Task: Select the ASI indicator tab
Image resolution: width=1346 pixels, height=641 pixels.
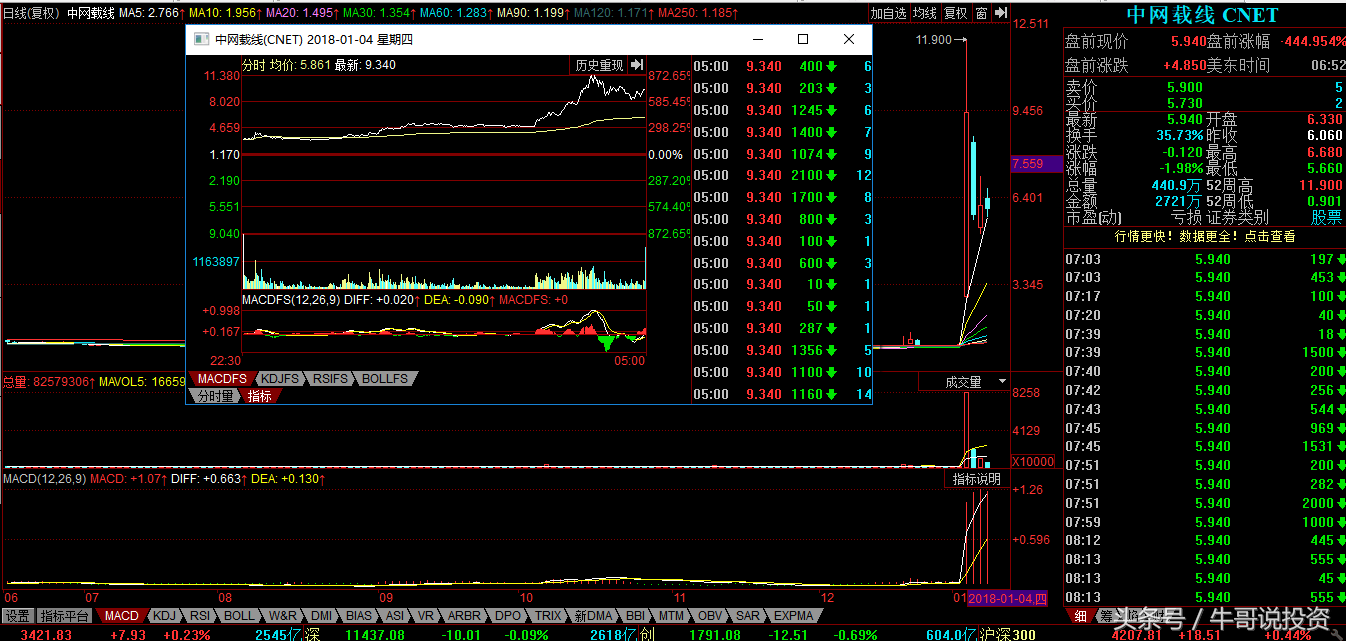Action: [x=395, y=615]
